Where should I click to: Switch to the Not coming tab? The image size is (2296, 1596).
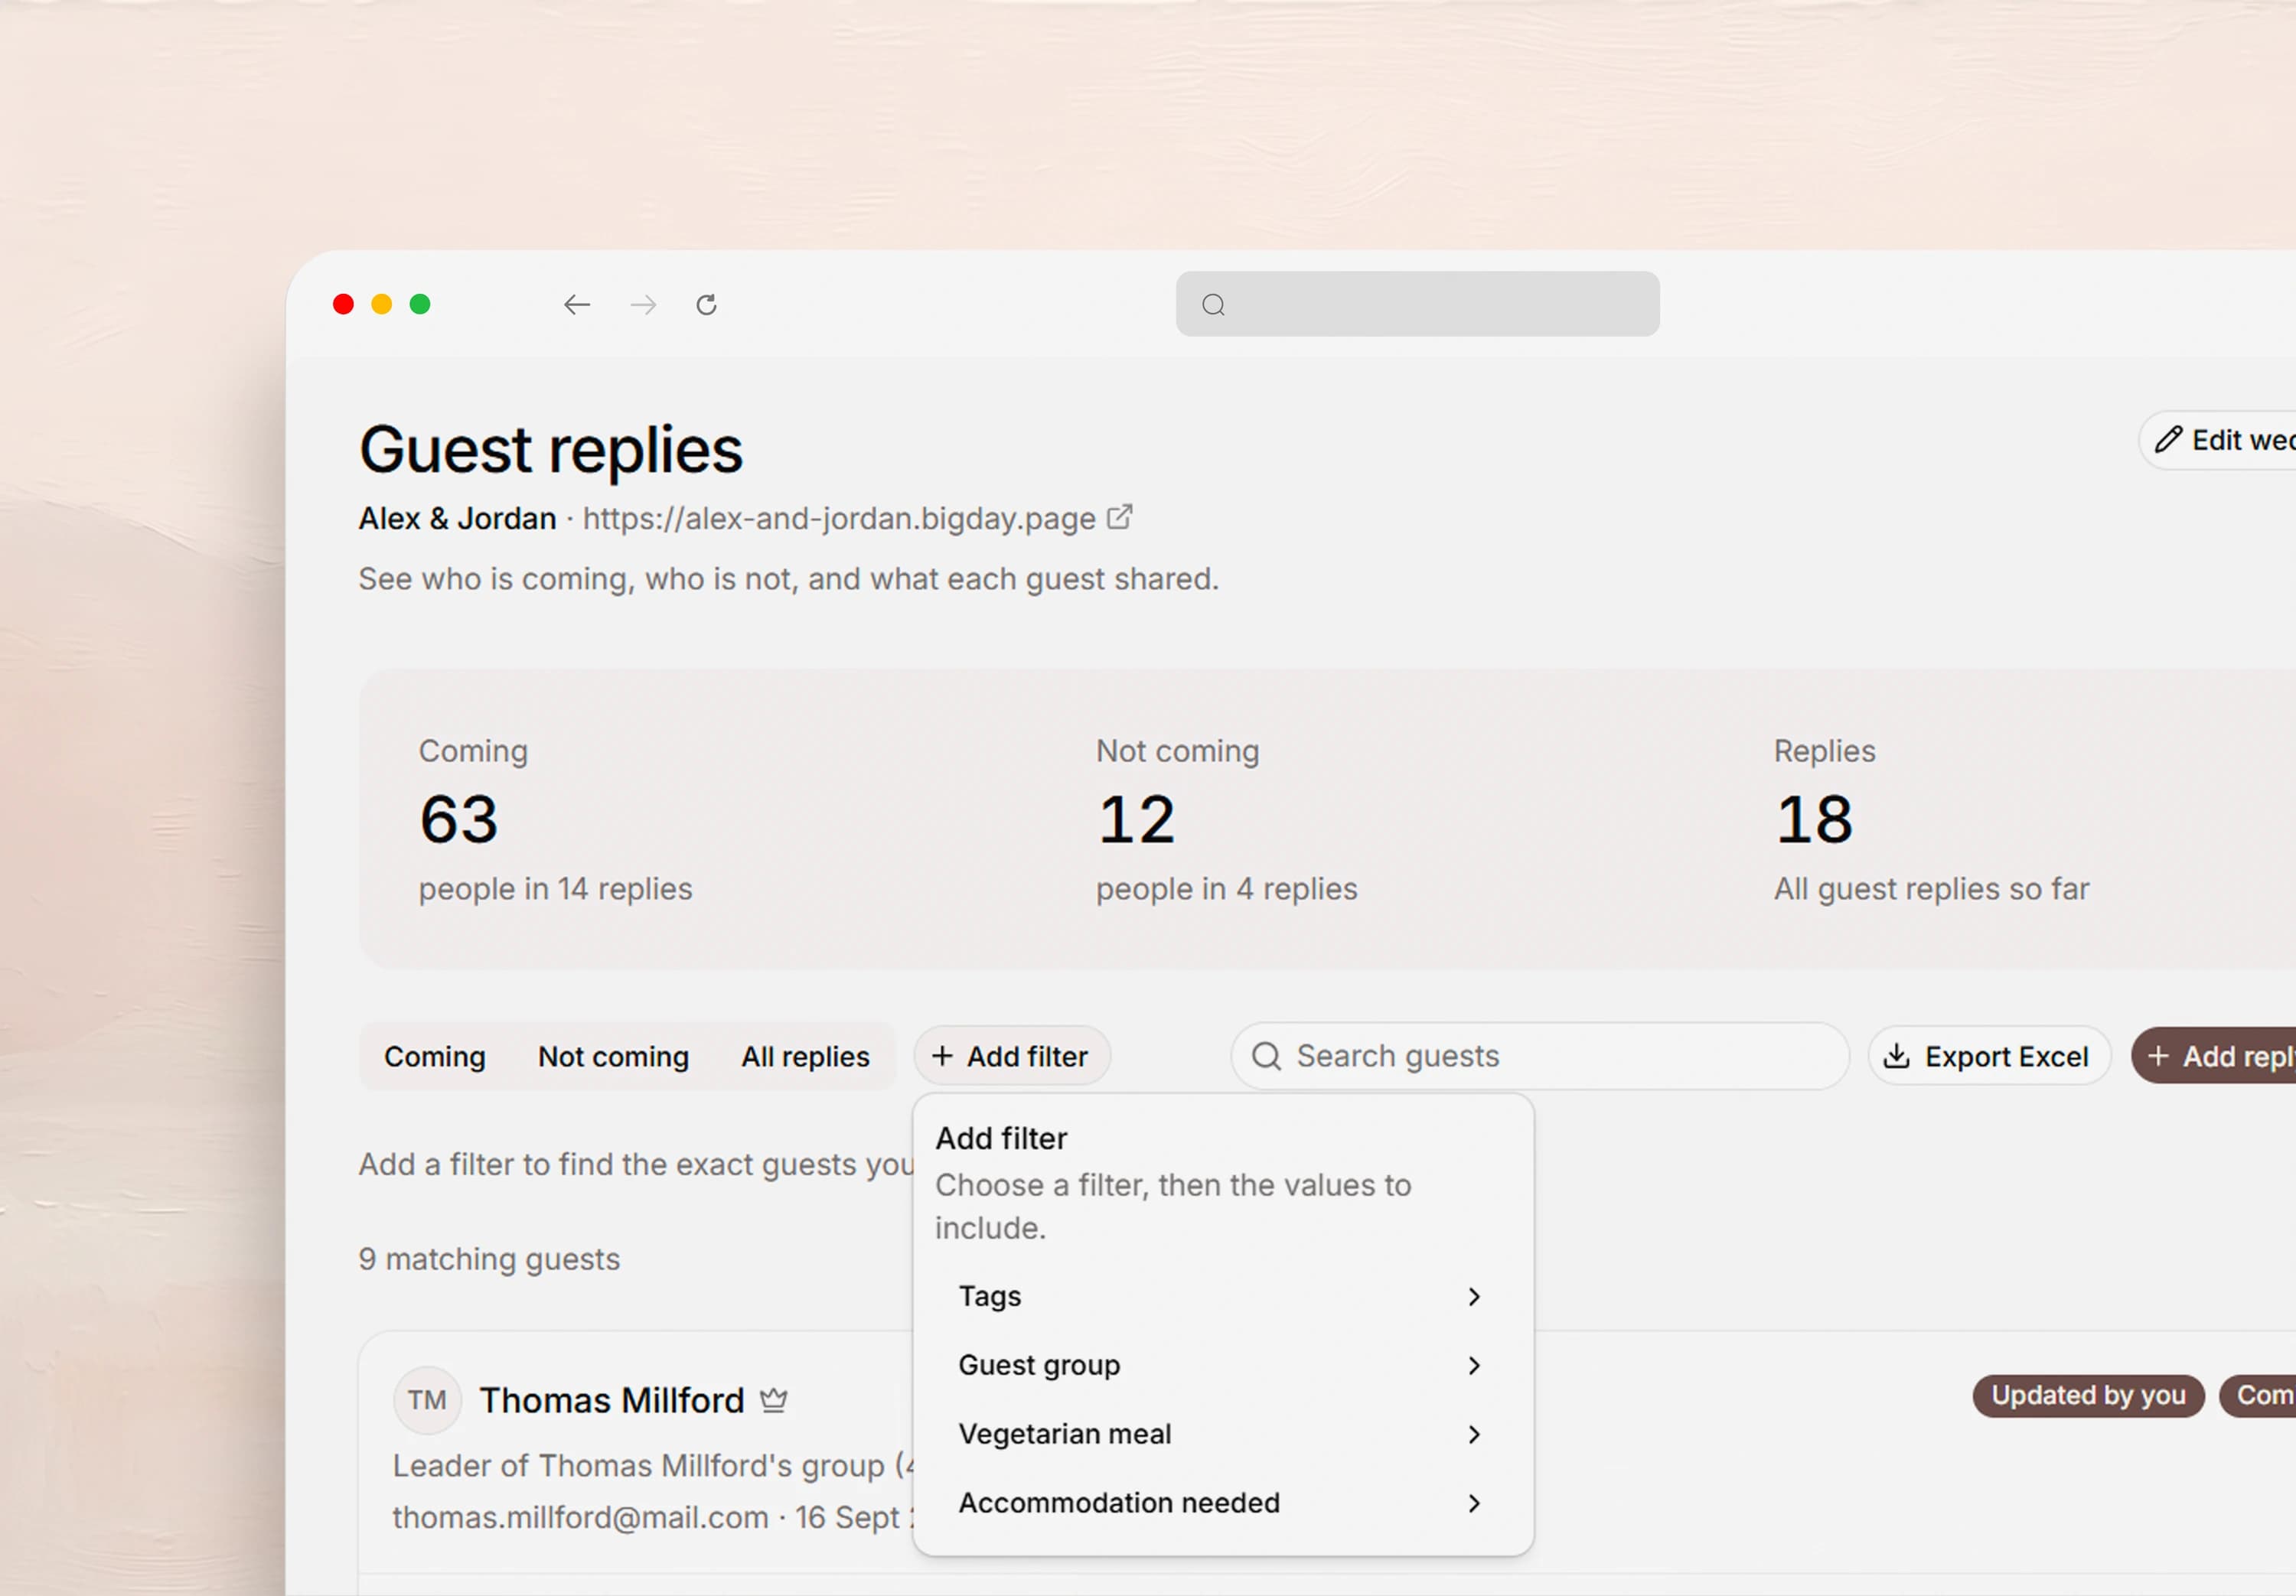pyautogui.click(x=613, y=1056)
